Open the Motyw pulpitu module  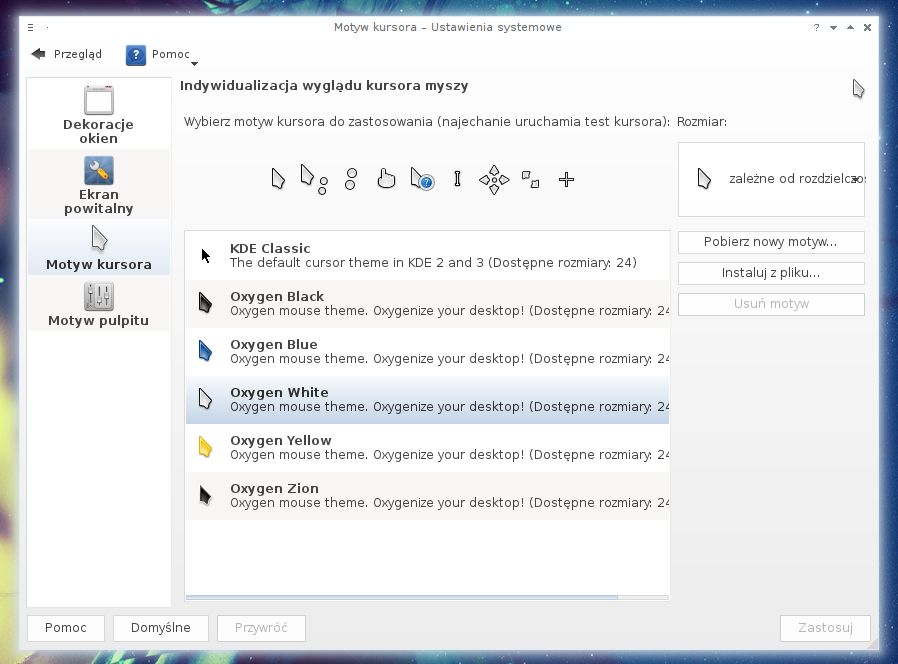(99, 304)
